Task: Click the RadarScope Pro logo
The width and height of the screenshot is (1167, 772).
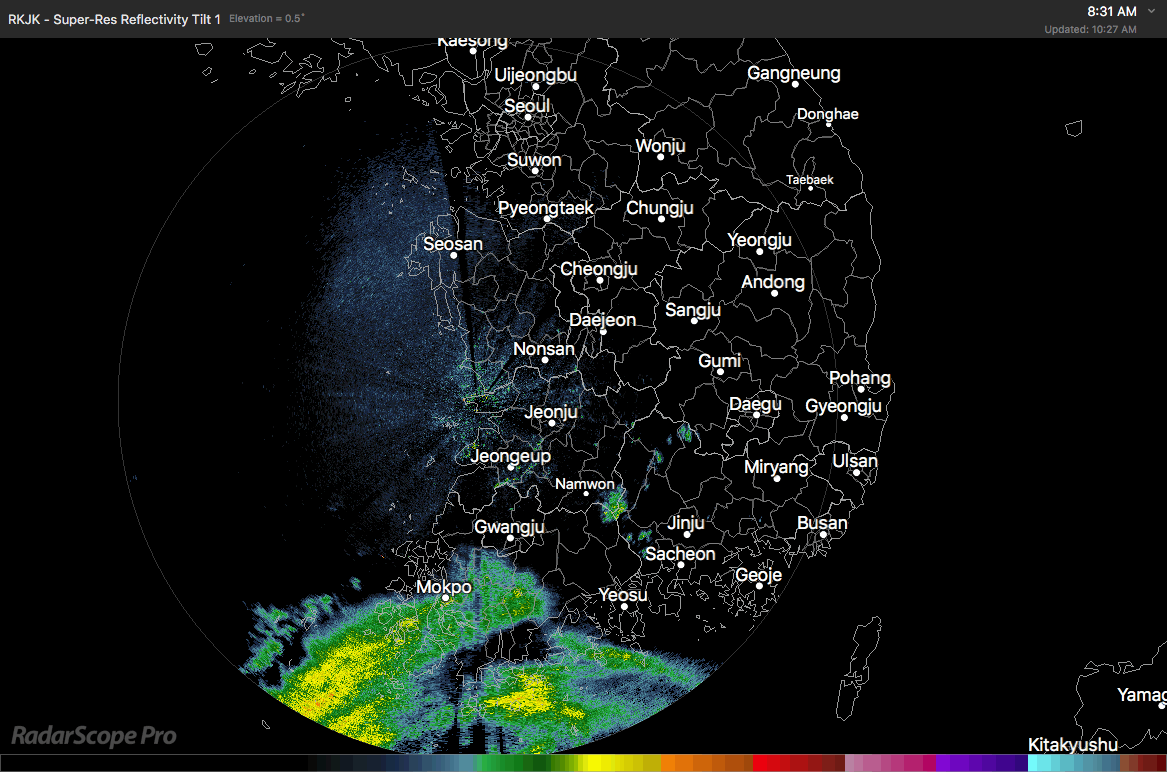Action: [93, 736]
